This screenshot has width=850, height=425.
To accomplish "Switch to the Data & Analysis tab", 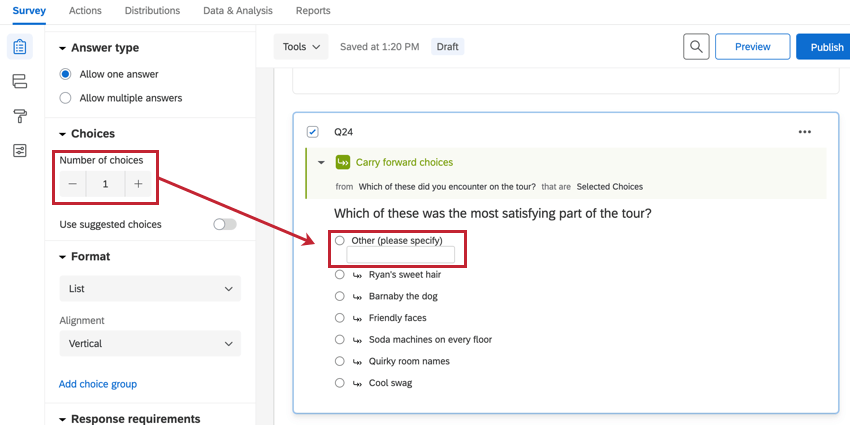I will click(x=238, y=11).
